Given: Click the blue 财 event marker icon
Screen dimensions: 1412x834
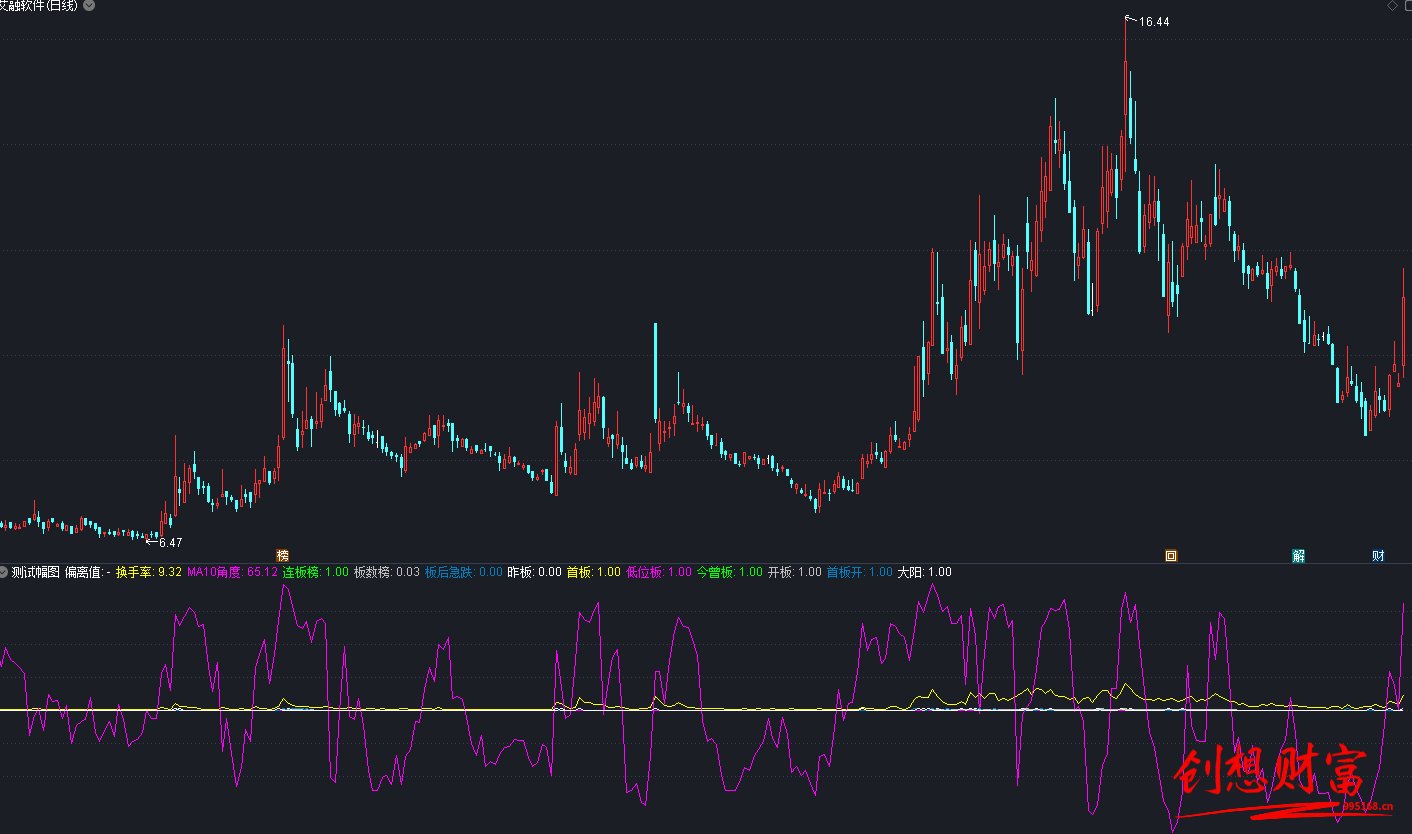Looking at the screenshot, I should pos(1378,556).
